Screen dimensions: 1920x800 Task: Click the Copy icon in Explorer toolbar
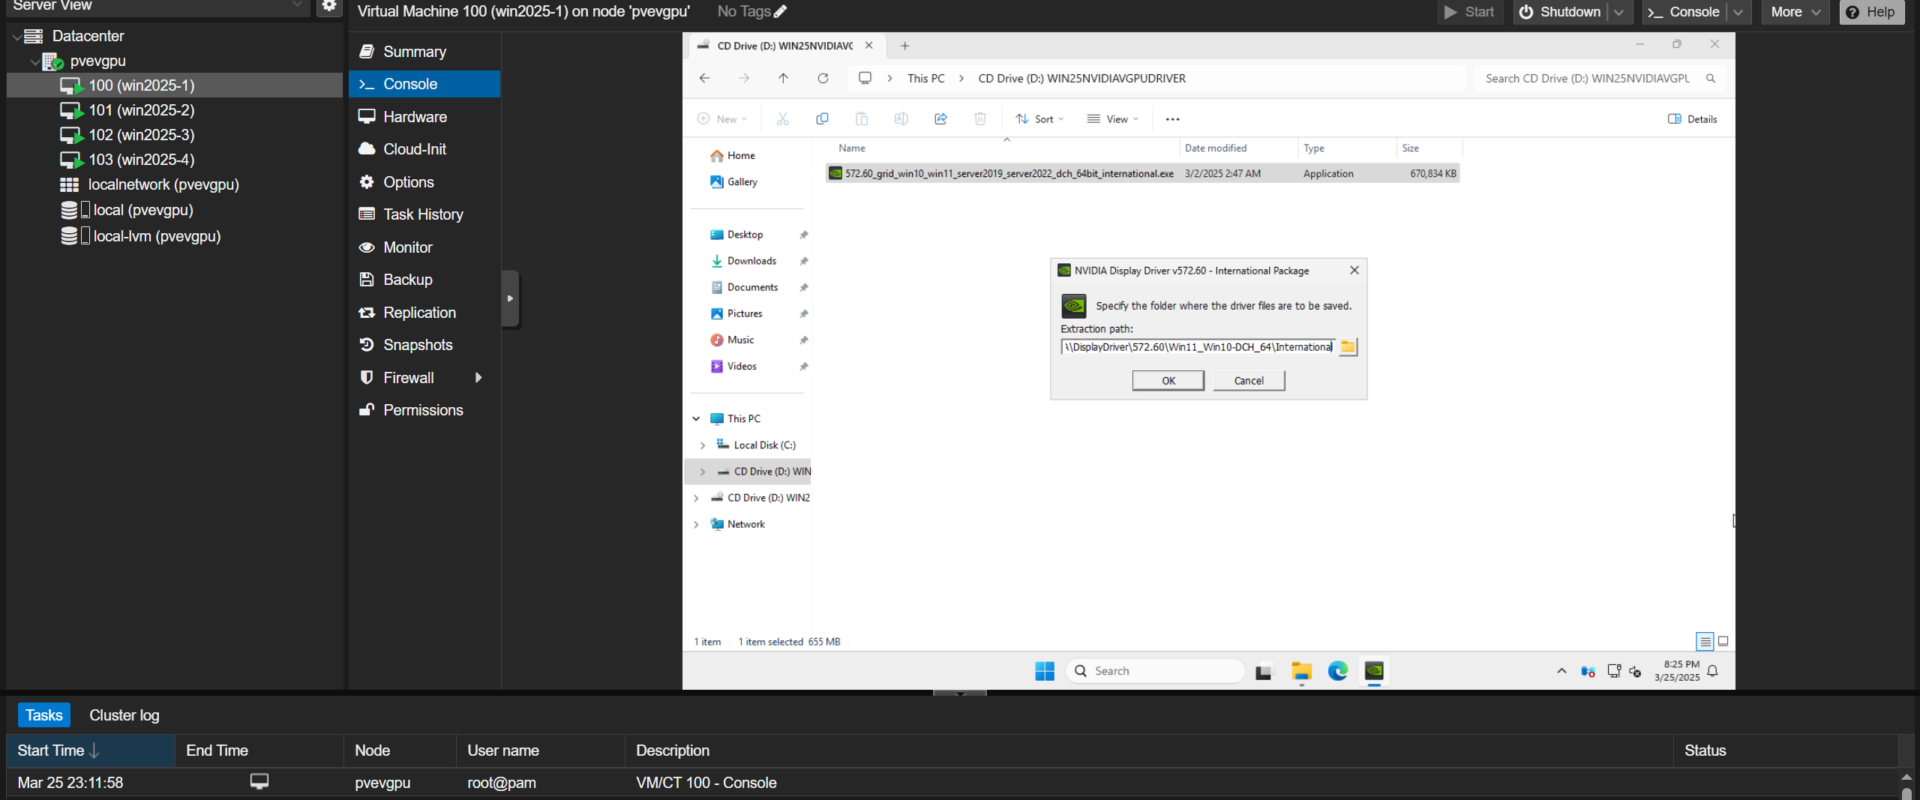pos(822,119)
